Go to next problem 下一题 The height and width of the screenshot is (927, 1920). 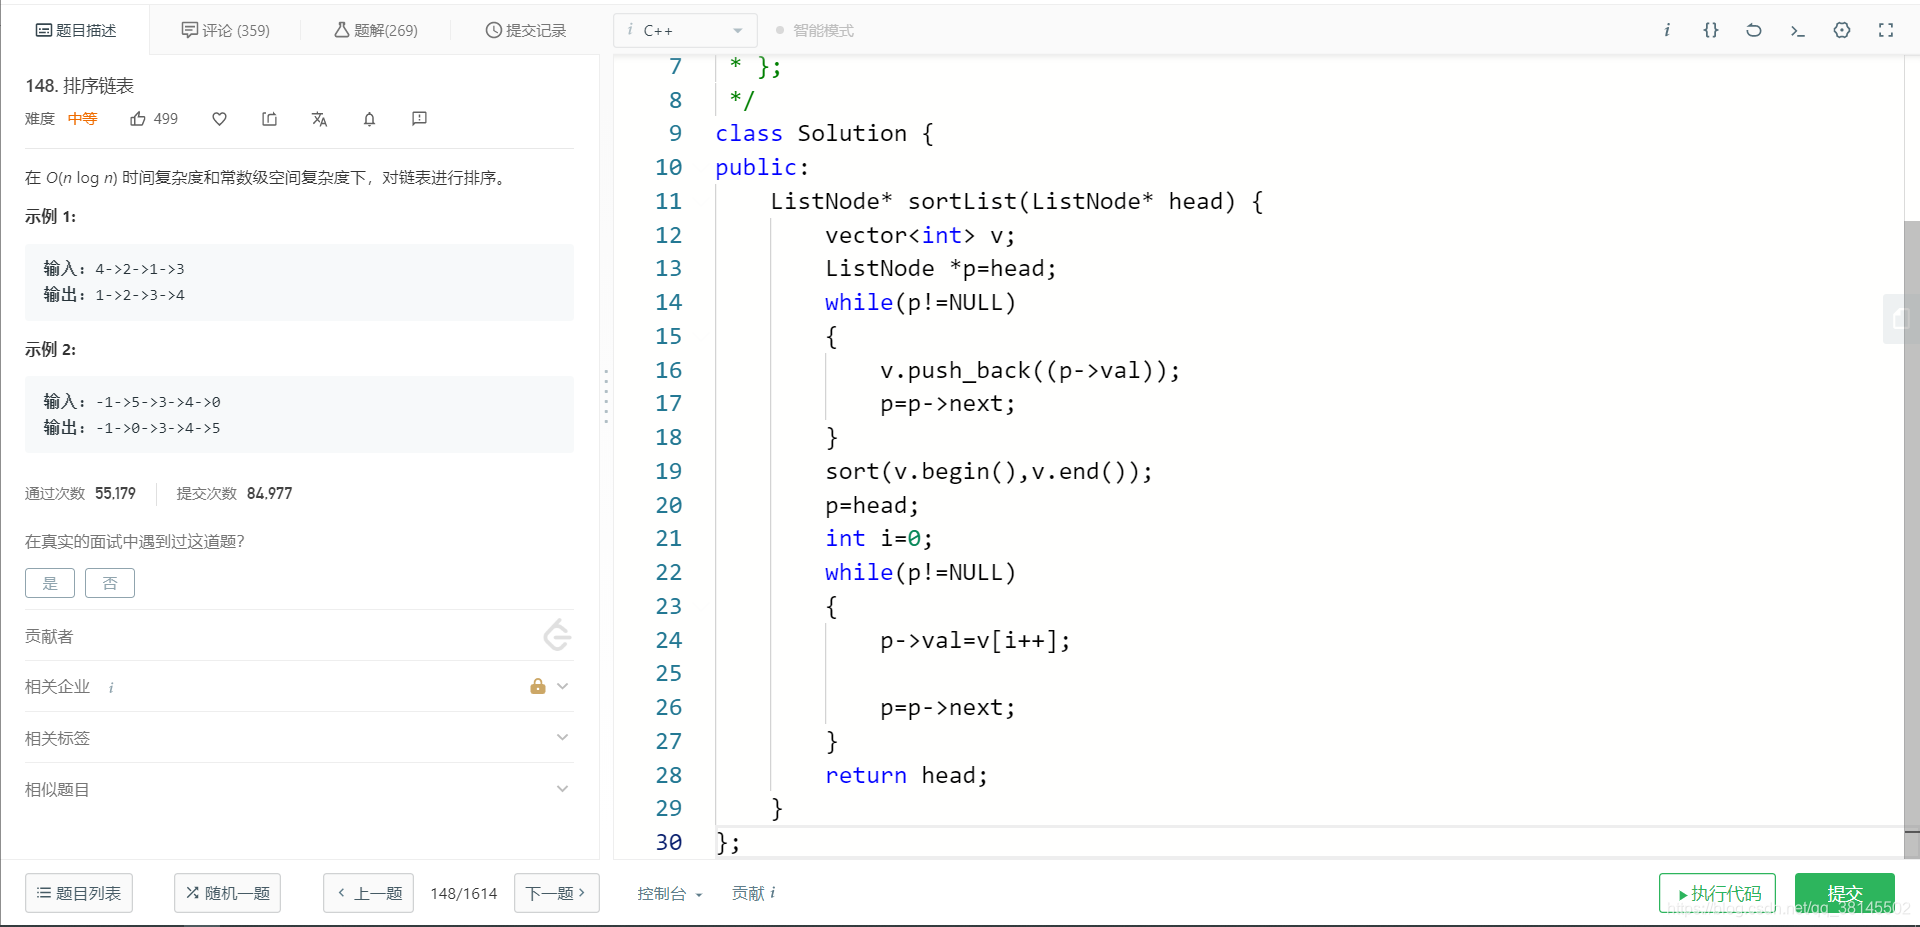[557, 893]
